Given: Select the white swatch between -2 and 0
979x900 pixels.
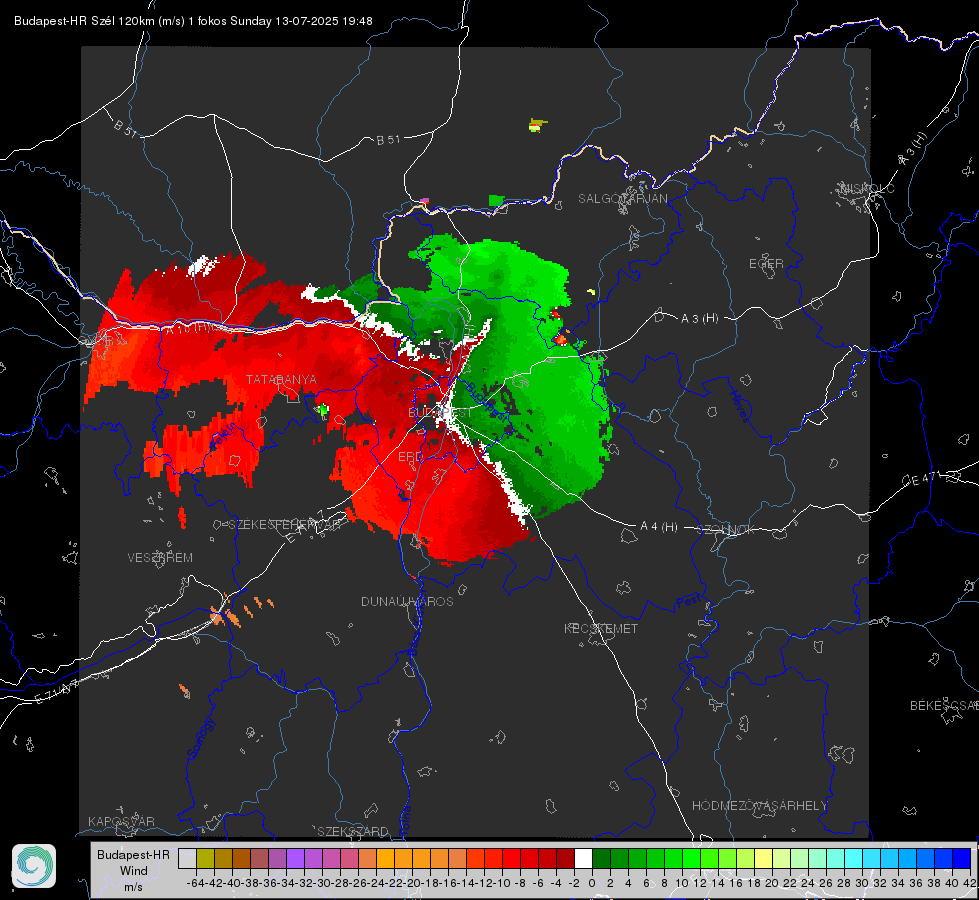Looking at the screenshot, I should [583, 858].
